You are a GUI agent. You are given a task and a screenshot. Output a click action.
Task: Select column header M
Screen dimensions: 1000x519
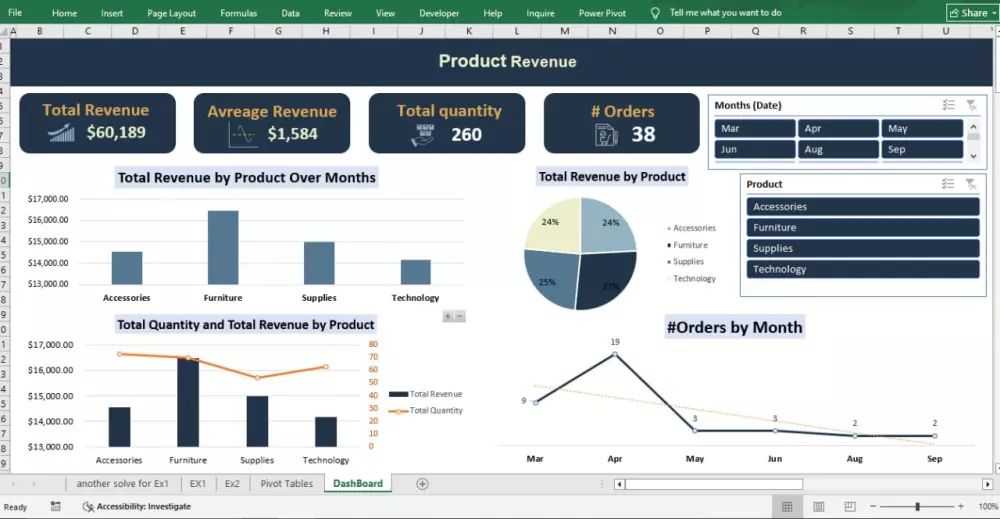564,31
